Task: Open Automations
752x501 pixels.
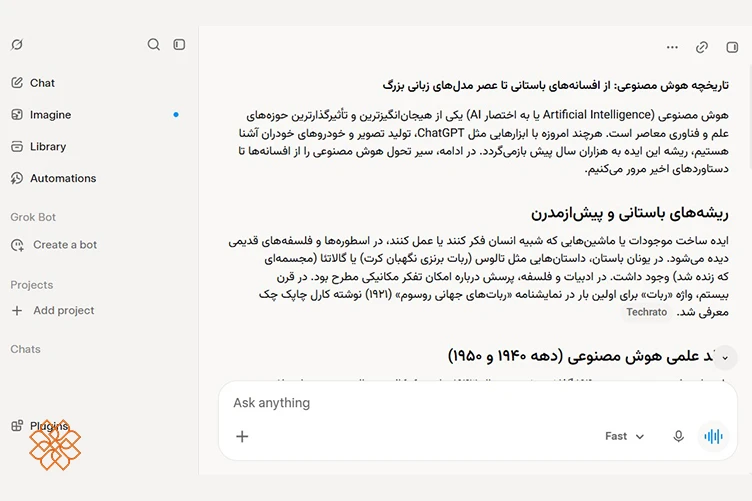Action: click(x=53, y=178)
